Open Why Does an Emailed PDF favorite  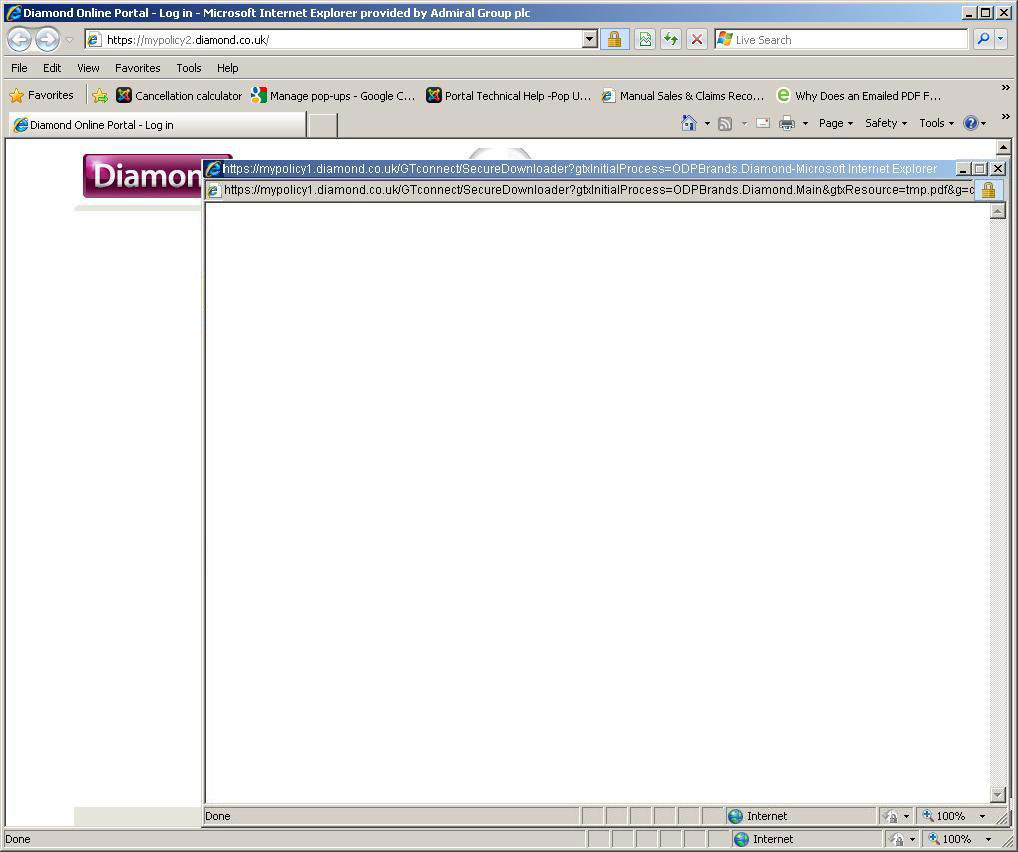click(x=859, y=95)
